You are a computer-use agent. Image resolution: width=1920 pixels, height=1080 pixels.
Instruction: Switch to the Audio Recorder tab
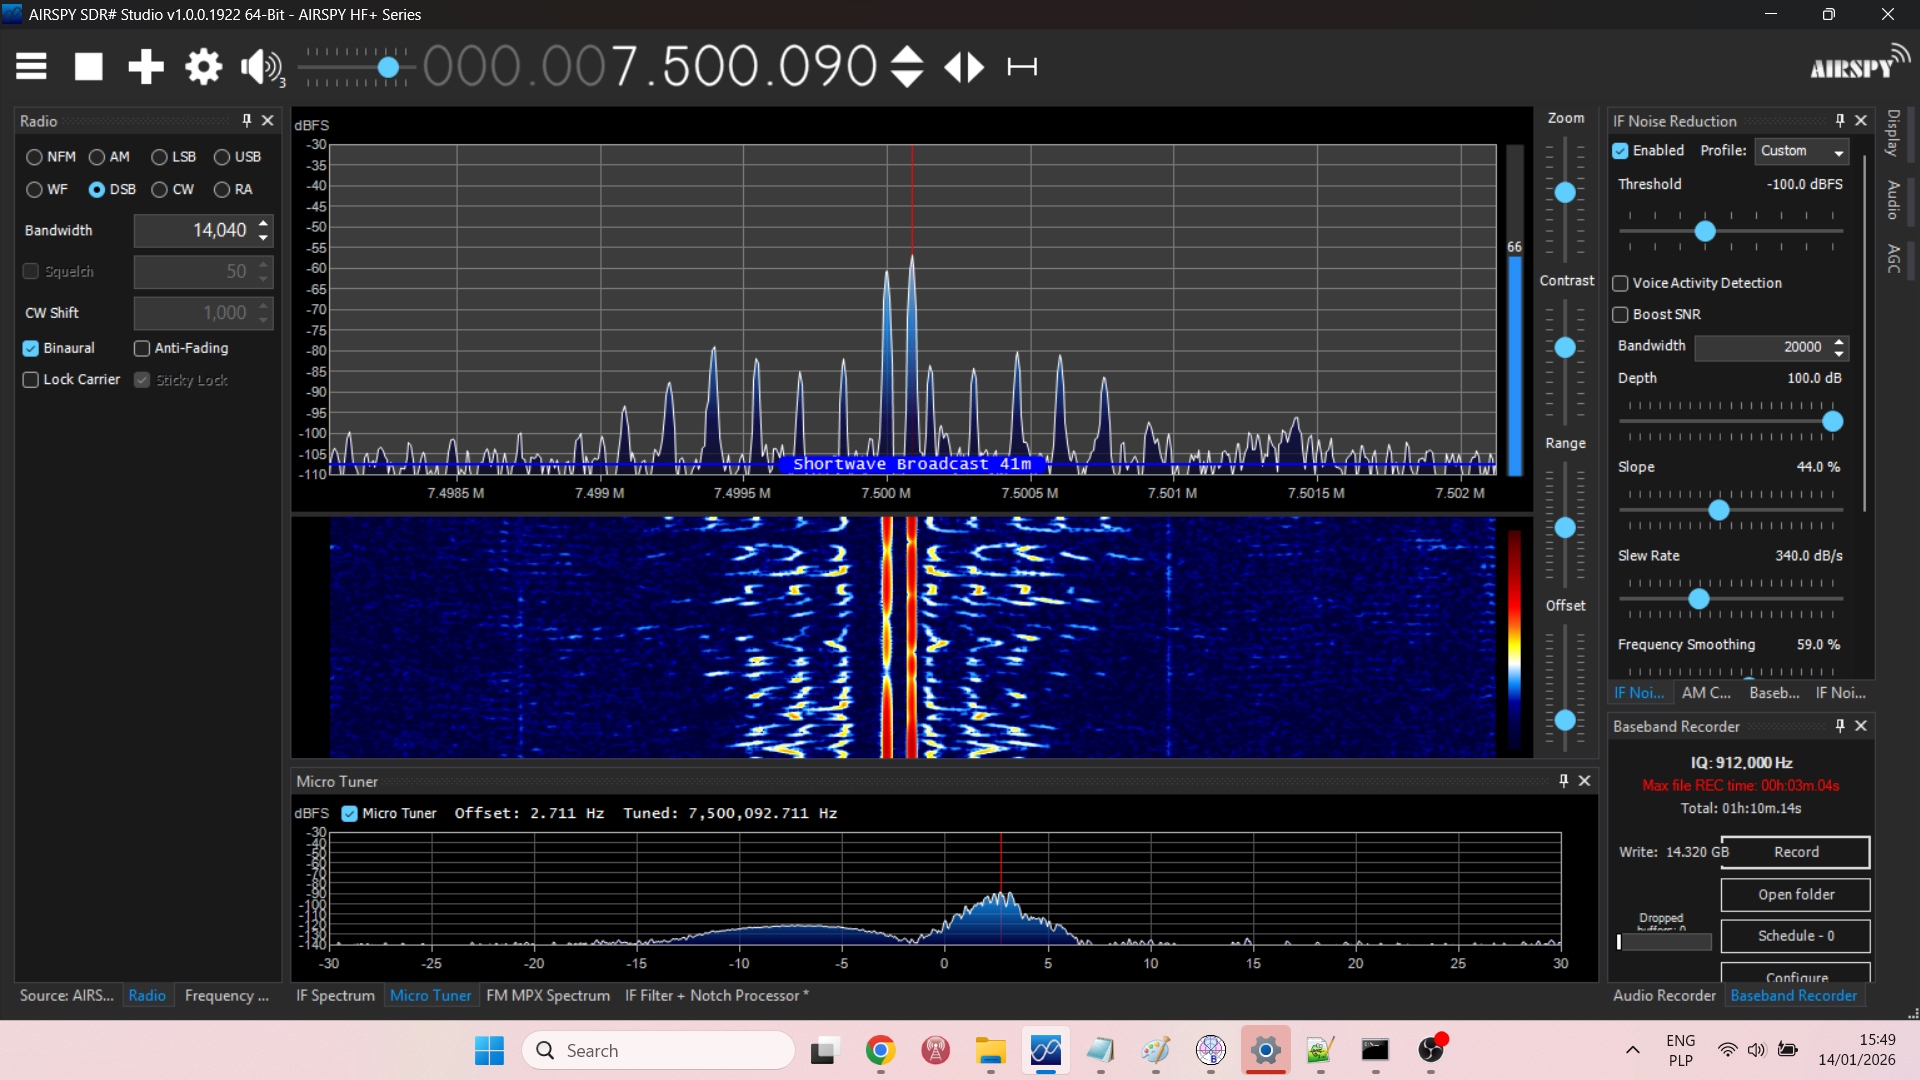pos(1664,995)
